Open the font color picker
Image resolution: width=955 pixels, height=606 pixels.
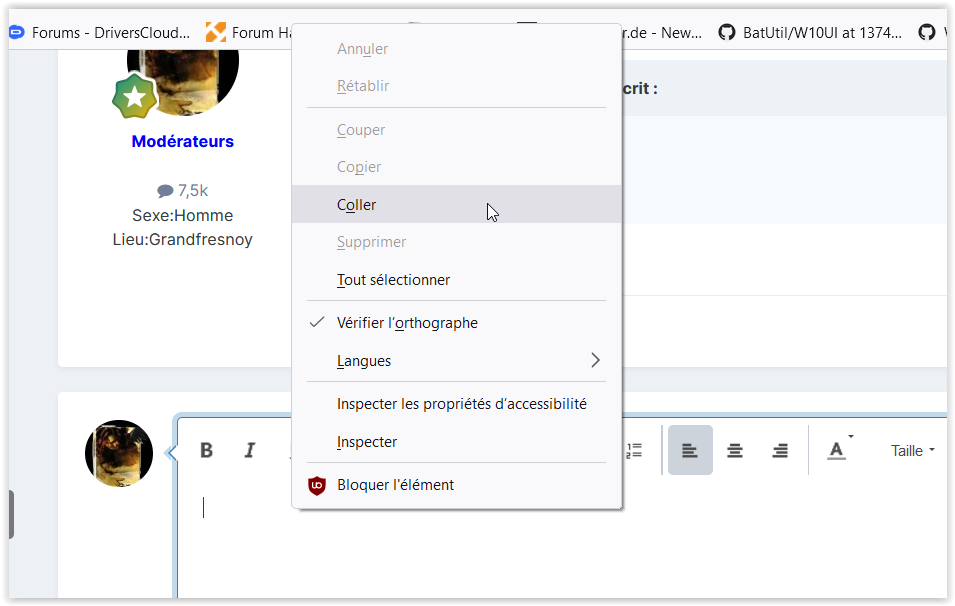[839, 450]
